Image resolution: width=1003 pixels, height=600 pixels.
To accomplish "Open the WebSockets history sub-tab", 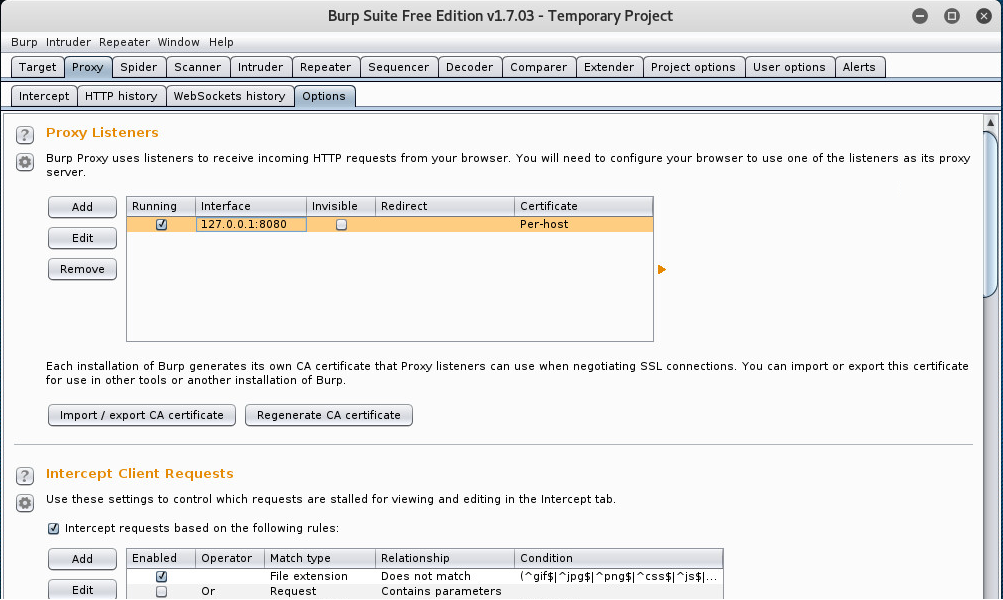I will (230, 96).
